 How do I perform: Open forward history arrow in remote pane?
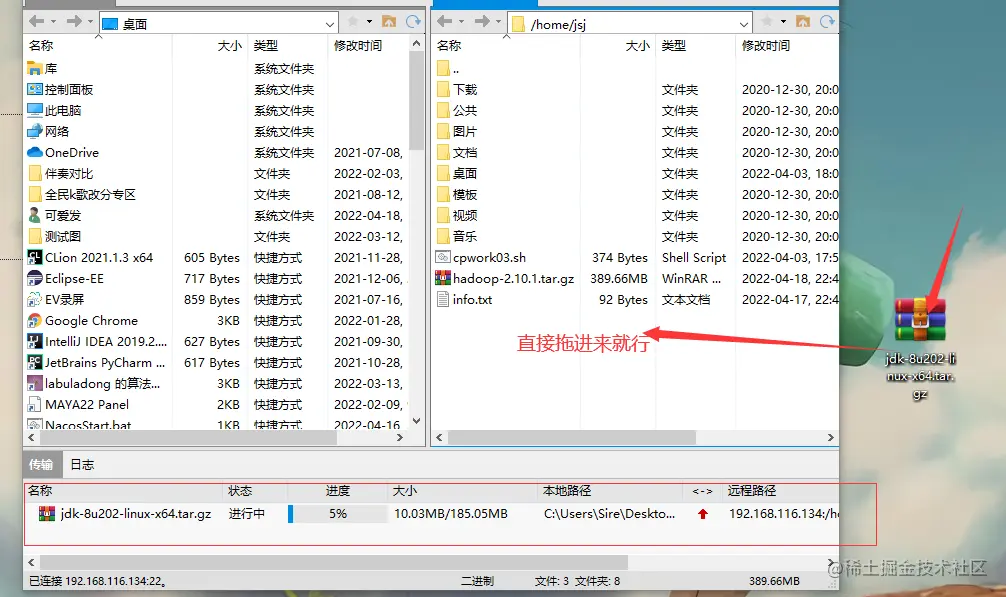tap(498, 22)
